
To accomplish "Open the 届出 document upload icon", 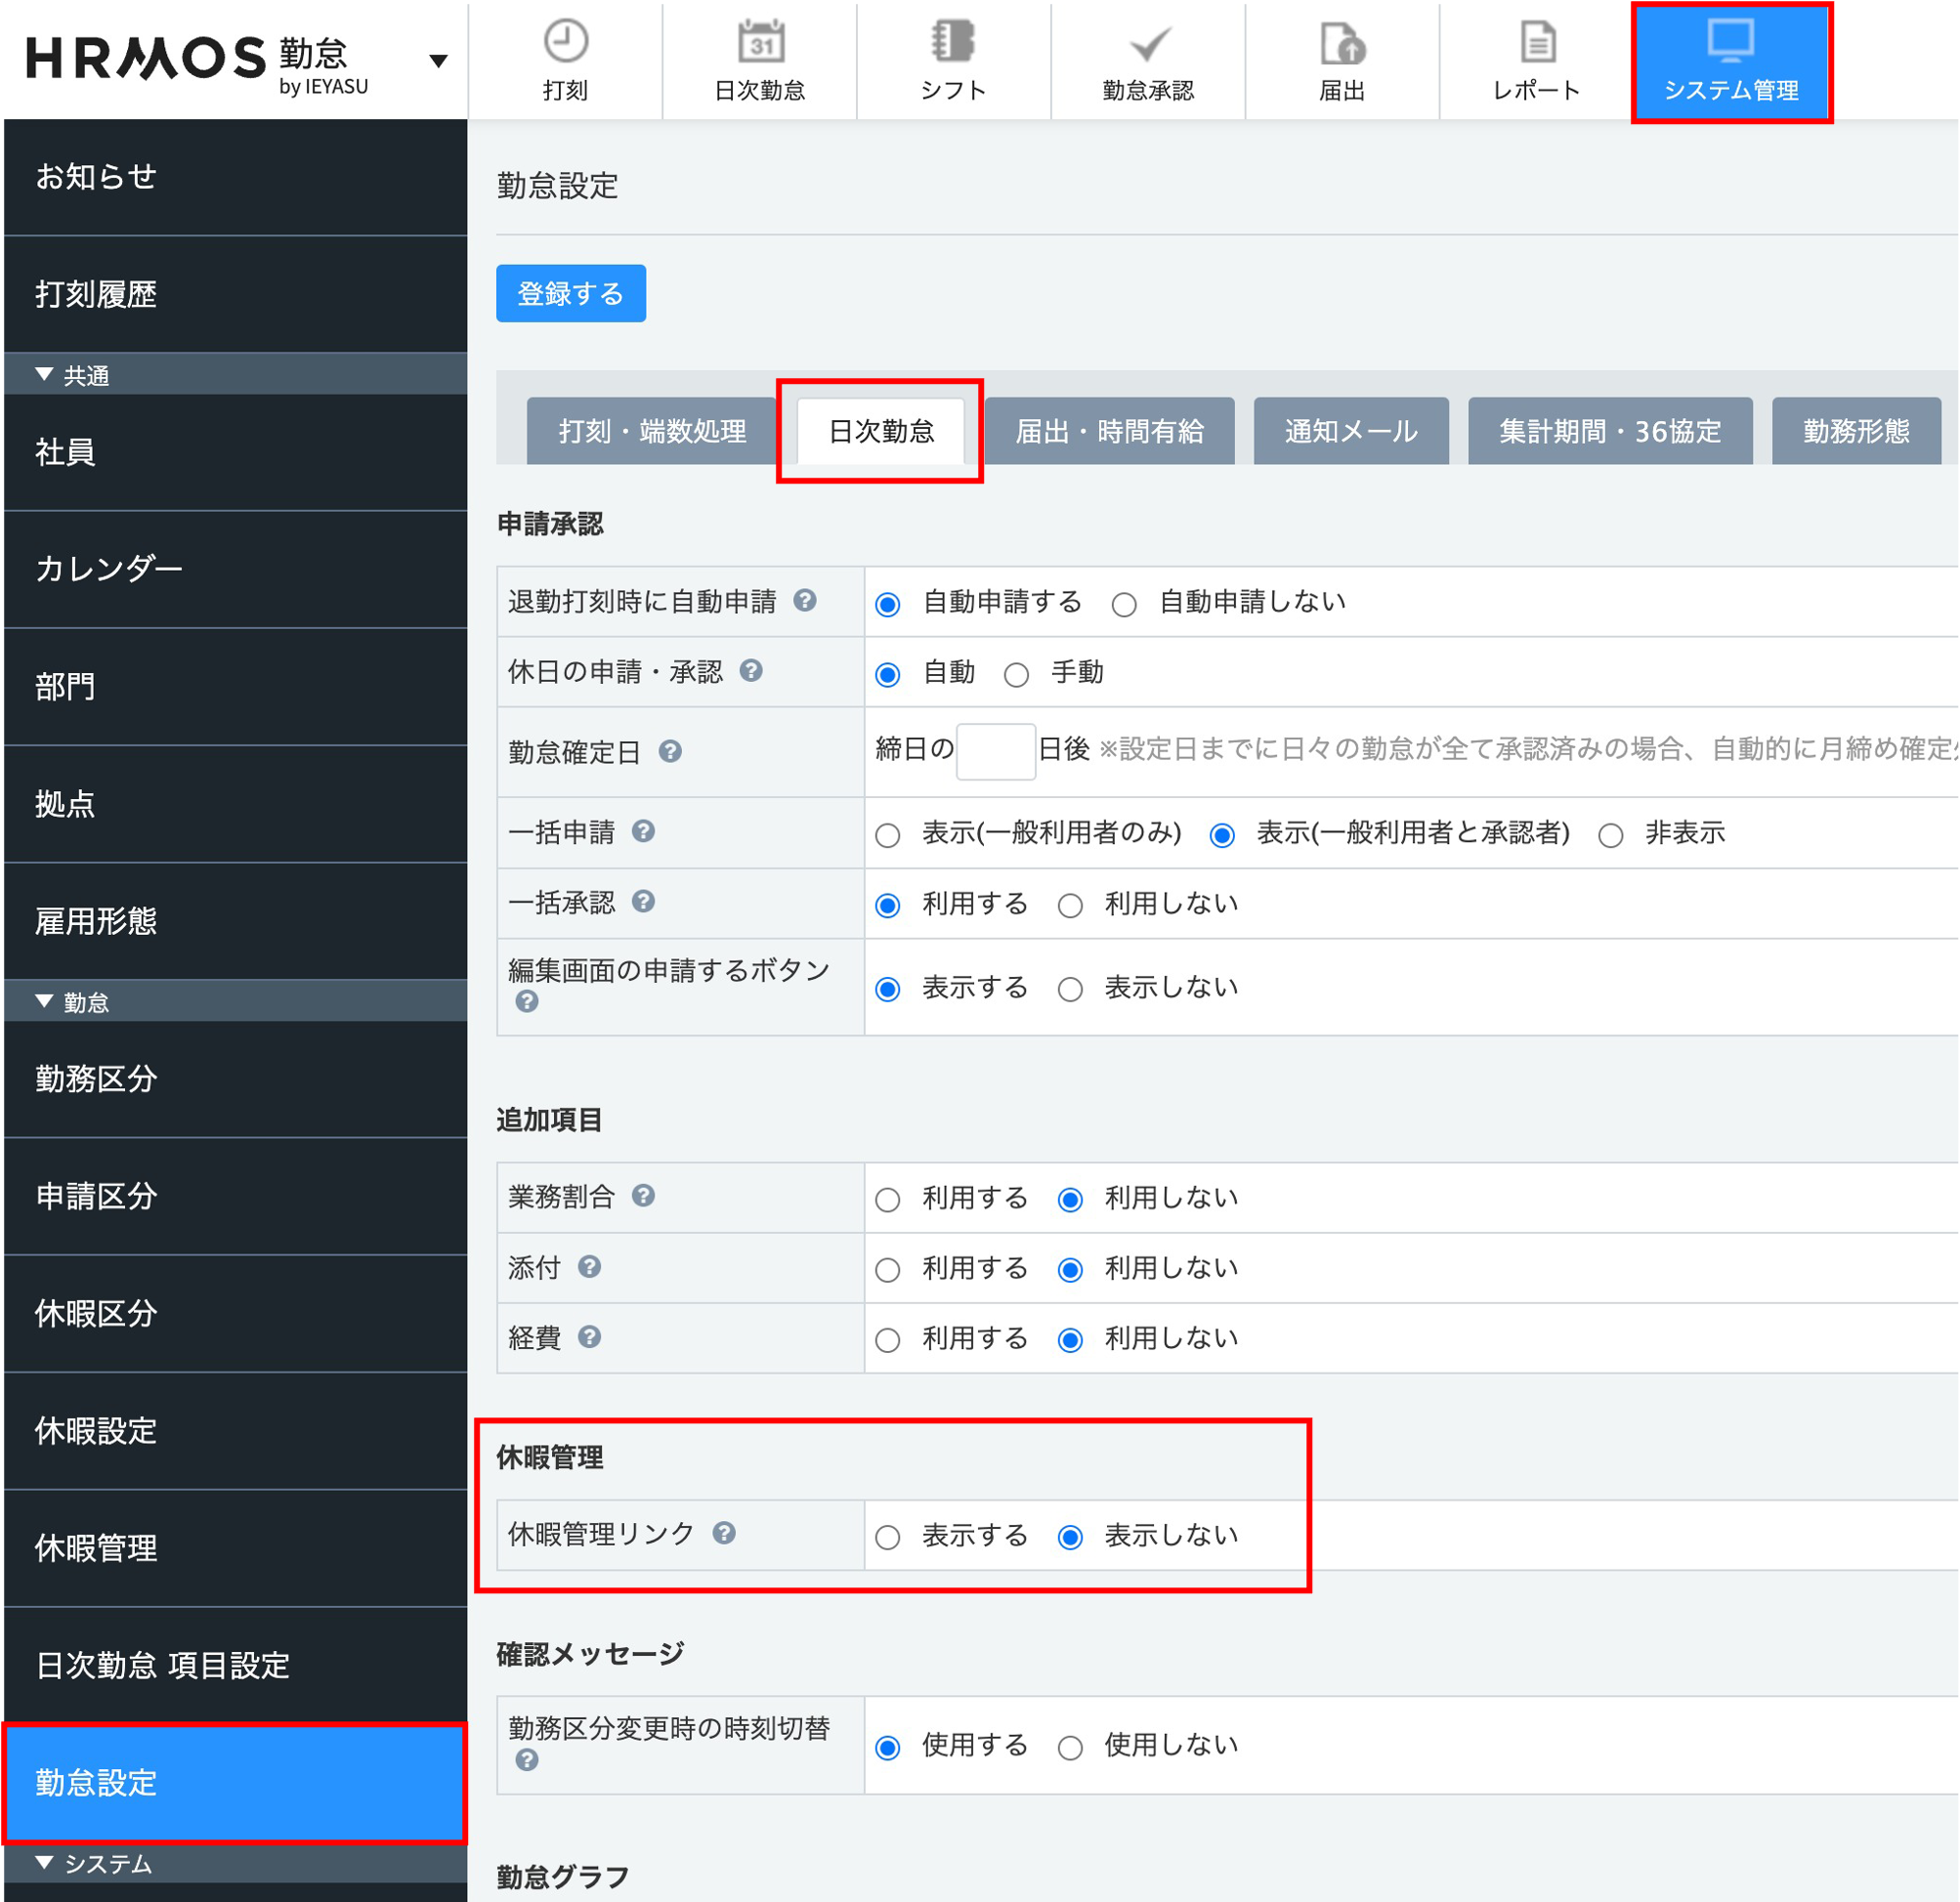I will coord(1342,45).
